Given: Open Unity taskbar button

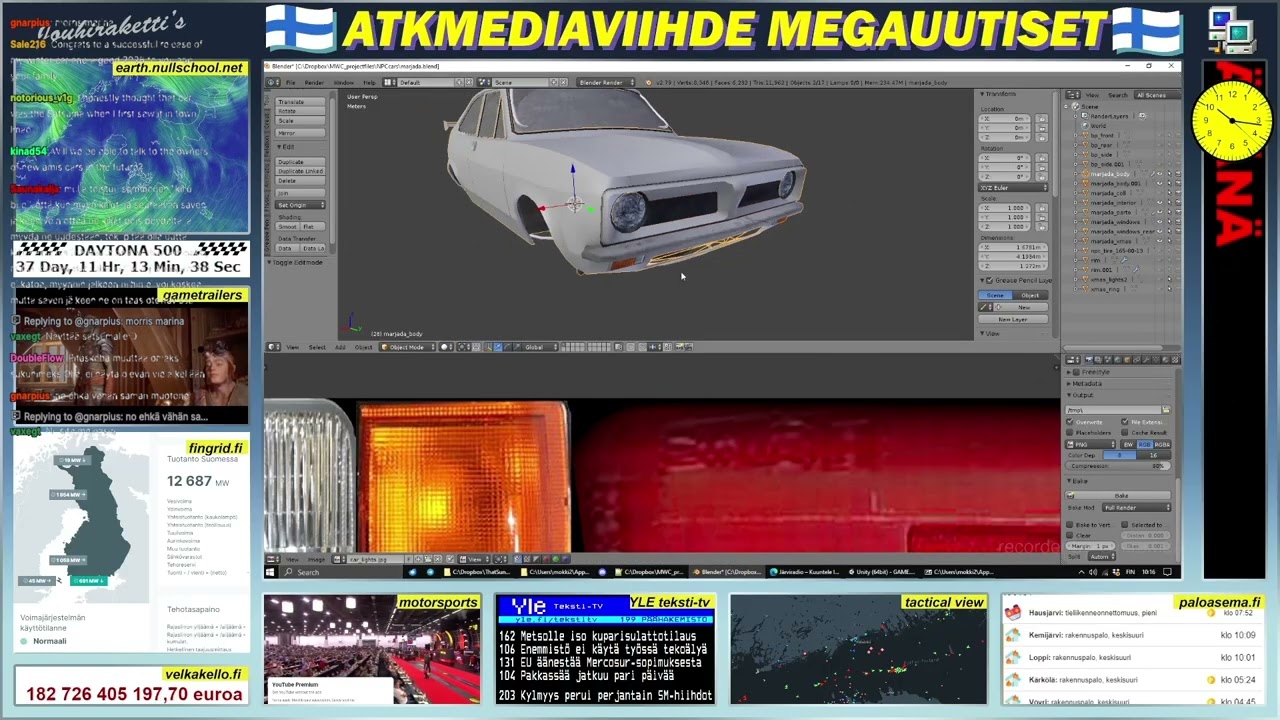Looking at the screenshot, I should tap(884, 572).
